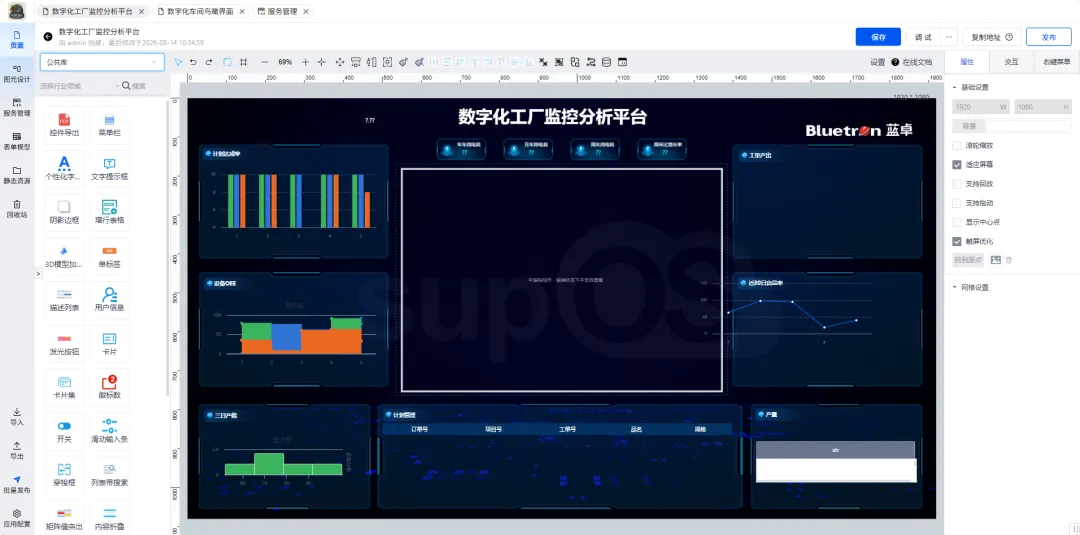The image size is (1080, 535).
Task: Open 静态资源 in left sidebar
Action: [x=17, y=175]
